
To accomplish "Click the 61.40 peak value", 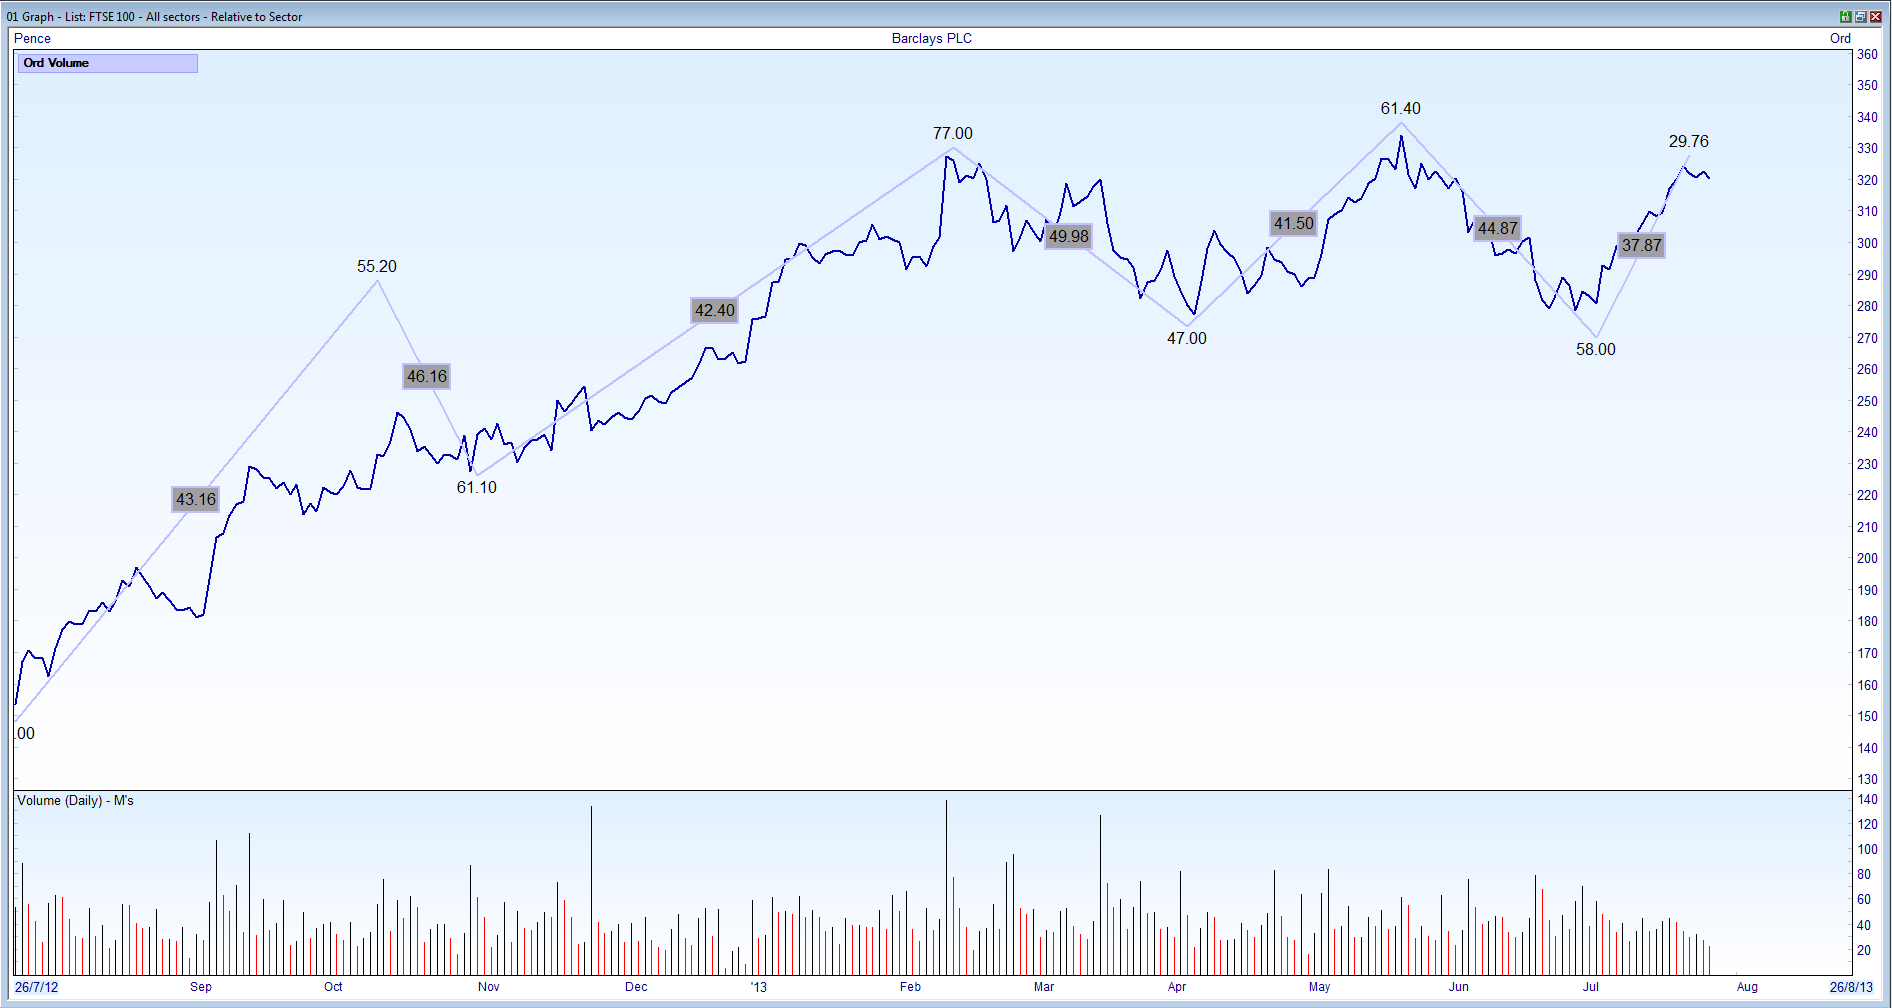I will point(1400,108).
